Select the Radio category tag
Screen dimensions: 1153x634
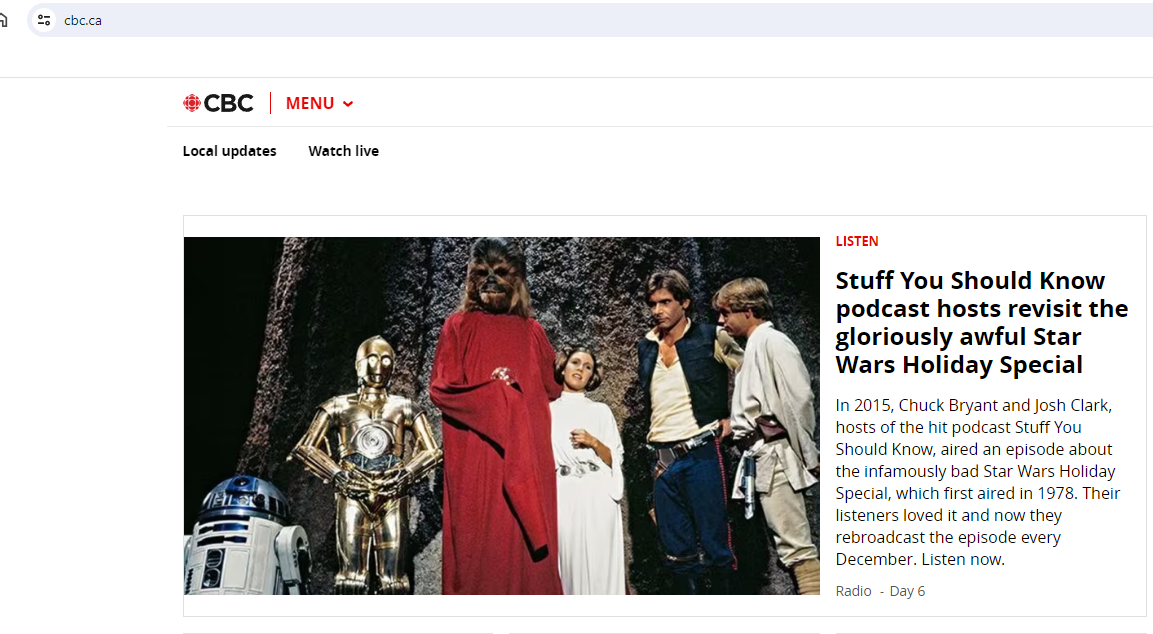point(853,591)
